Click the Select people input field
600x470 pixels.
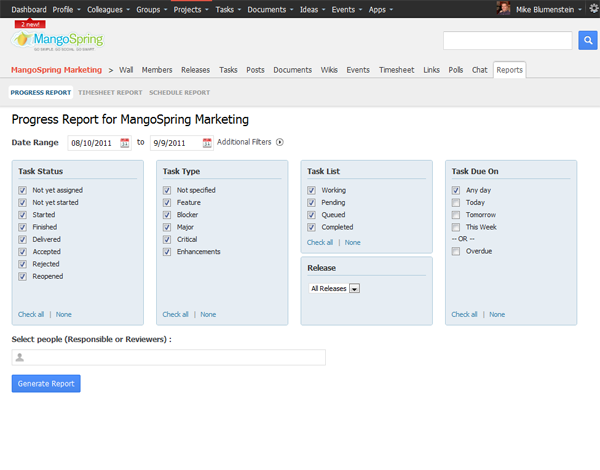pos(169,357)
